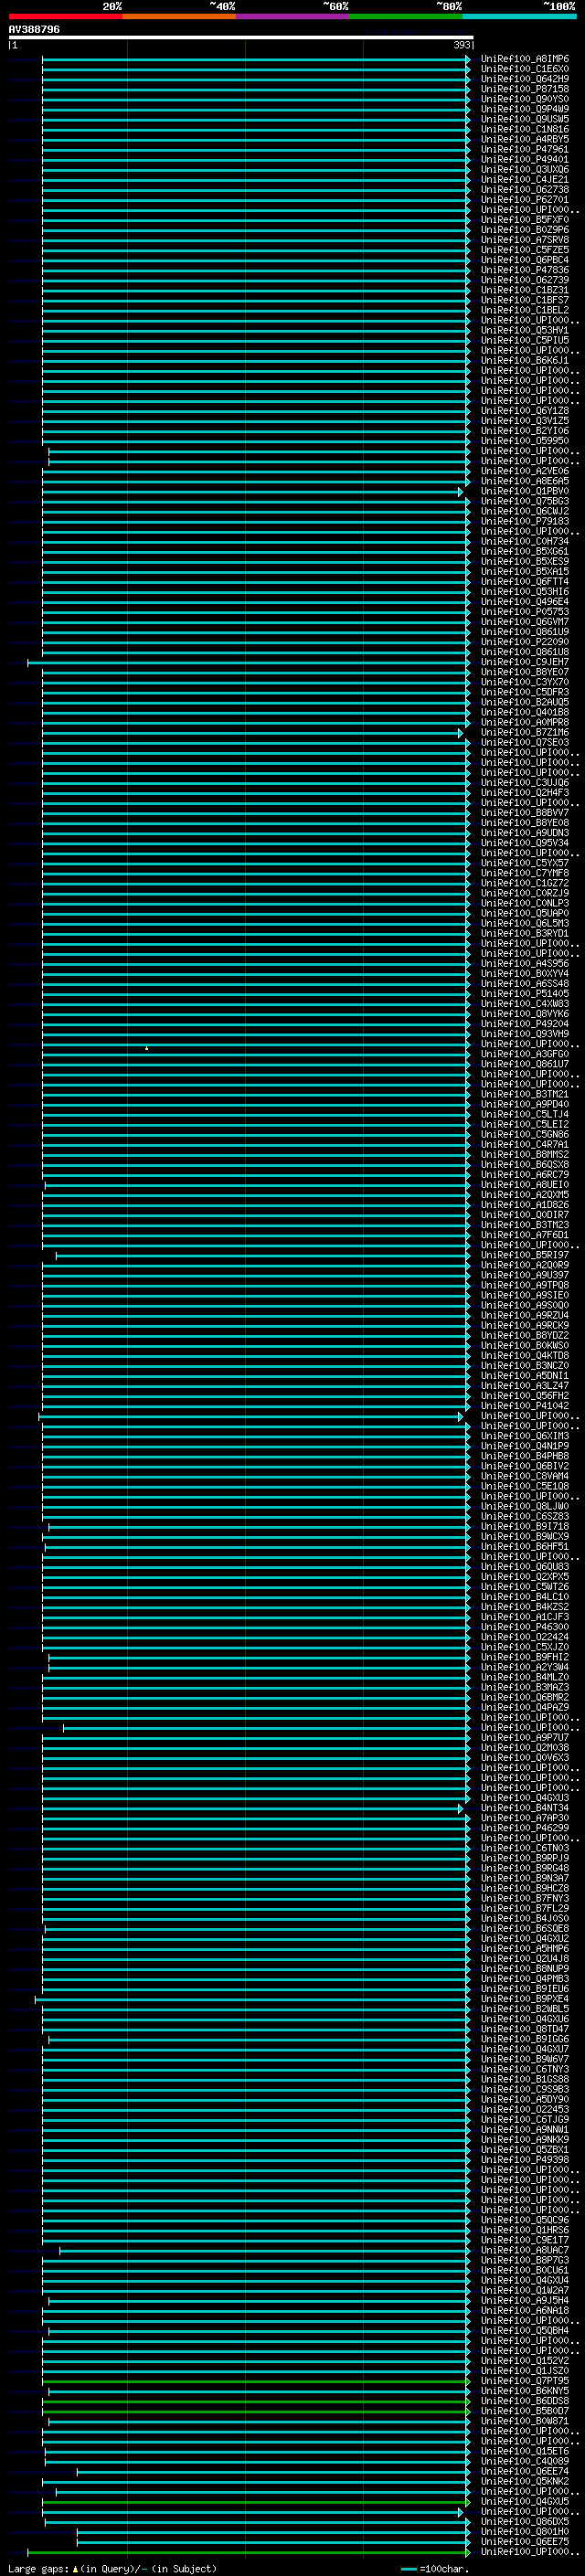
Task: Select the UniRef100_Q3UXQ6 label
Action: [525, 169]
